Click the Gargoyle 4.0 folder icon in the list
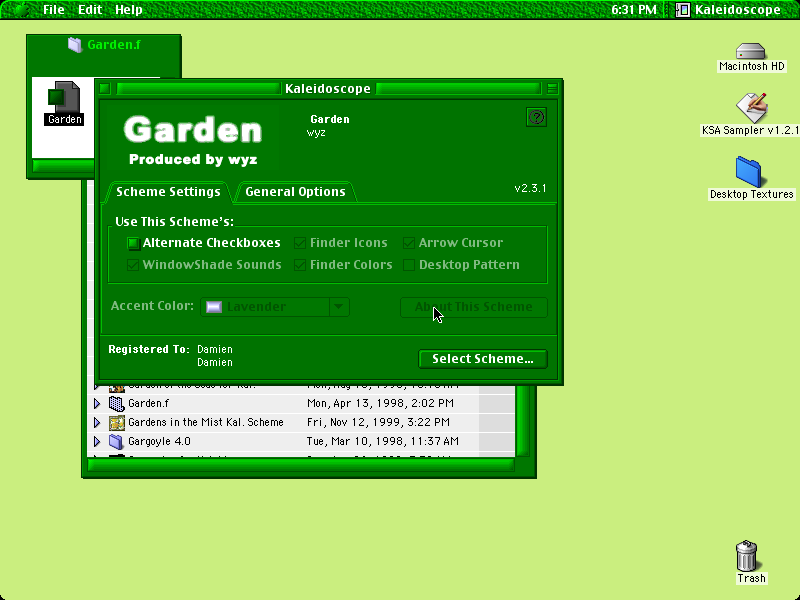Screen dimensions: 800x600 [116, 441]
